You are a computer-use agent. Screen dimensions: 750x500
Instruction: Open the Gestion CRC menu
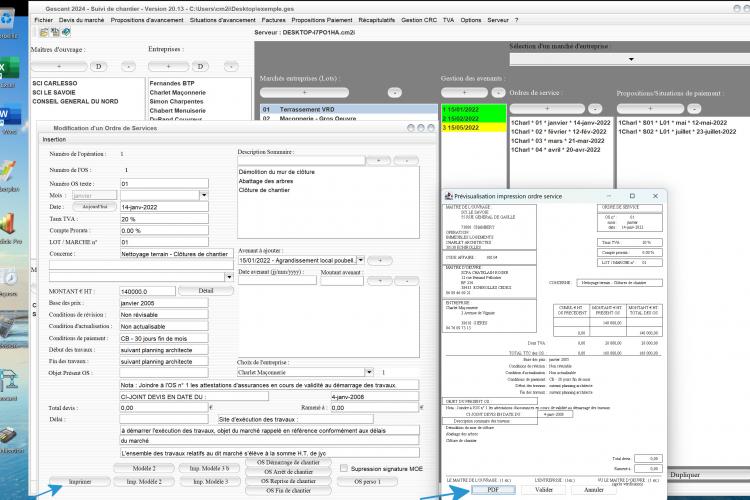coord(419,20)
